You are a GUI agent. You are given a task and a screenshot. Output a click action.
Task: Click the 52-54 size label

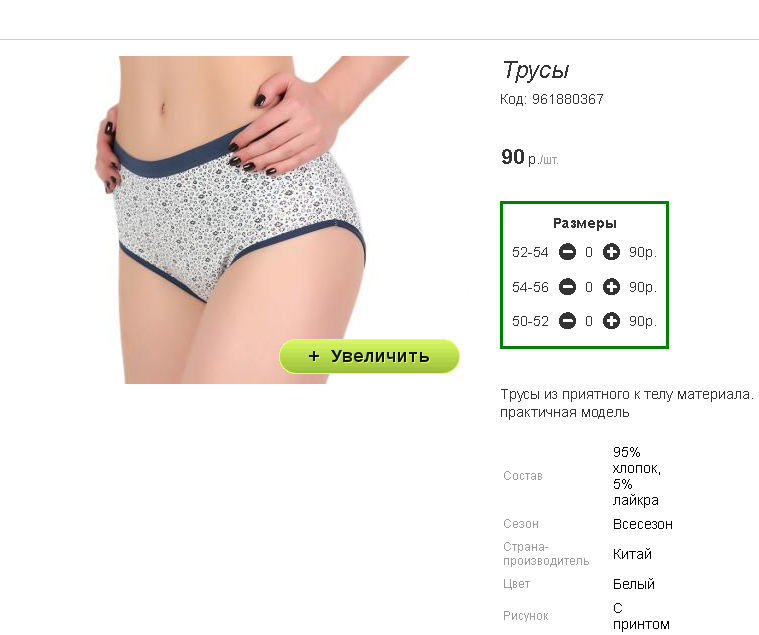click(x=530, y=252)
